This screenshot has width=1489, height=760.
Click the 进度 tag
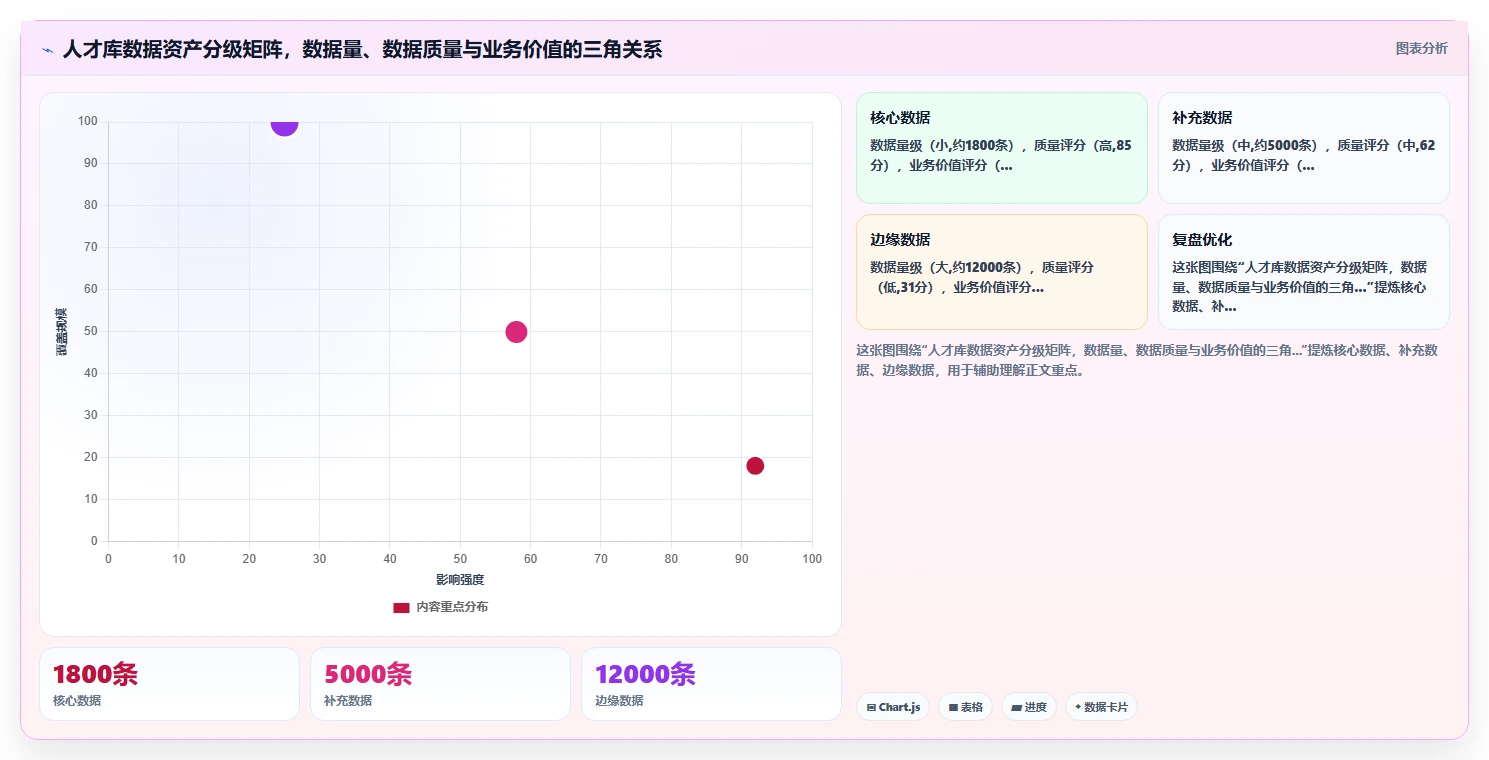click(1028, 707)
